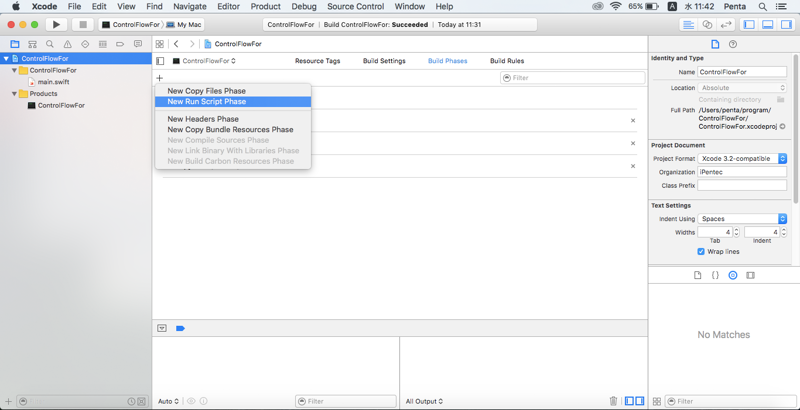
Task: Reveal the full path in Finder arrow
Action: (783, 126)
